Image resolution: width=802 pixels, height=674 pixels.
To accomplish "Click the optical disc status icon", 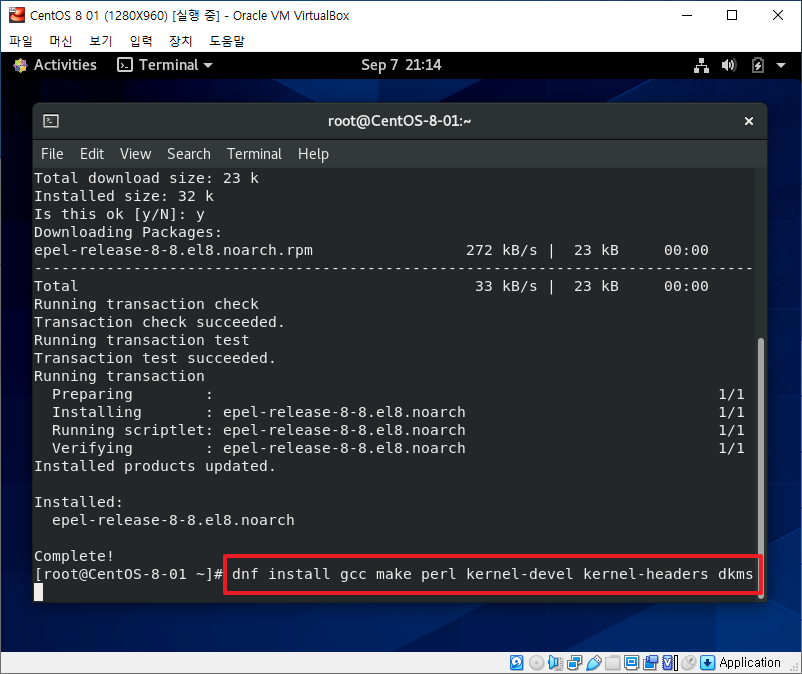I will coord(536,663).
